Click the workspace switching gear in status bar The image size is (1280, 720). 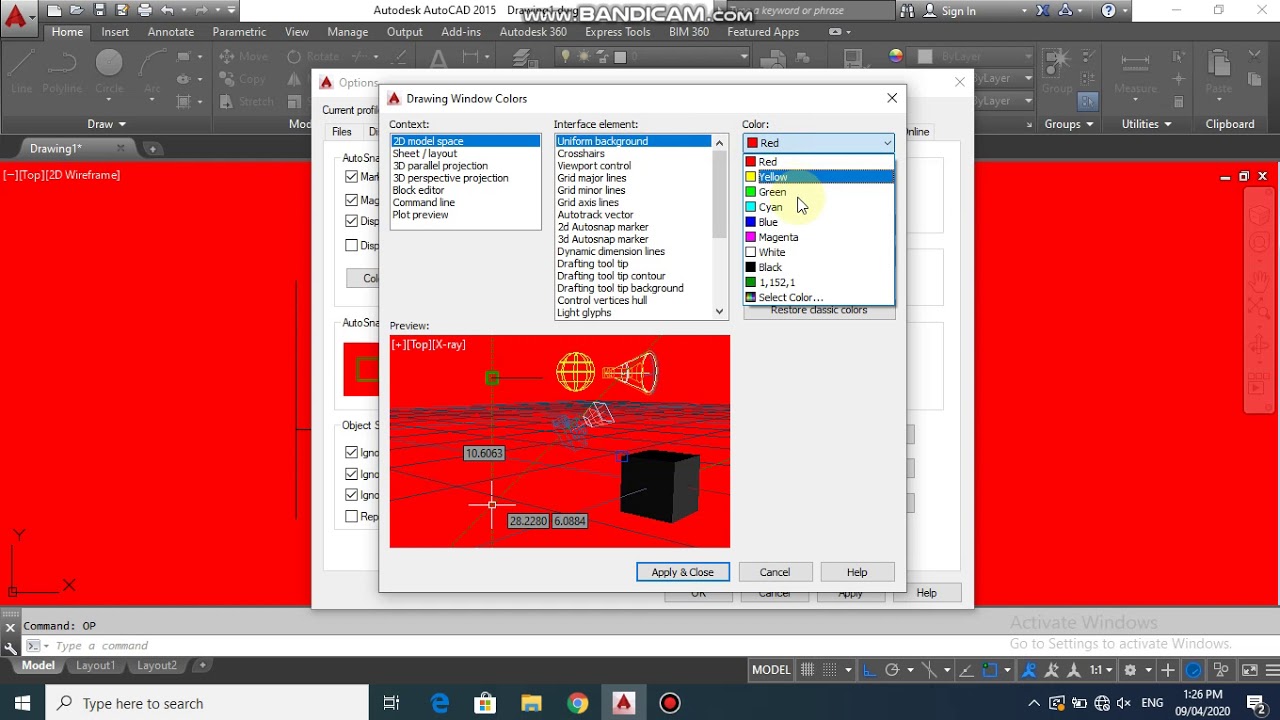tap(1130, 670)
